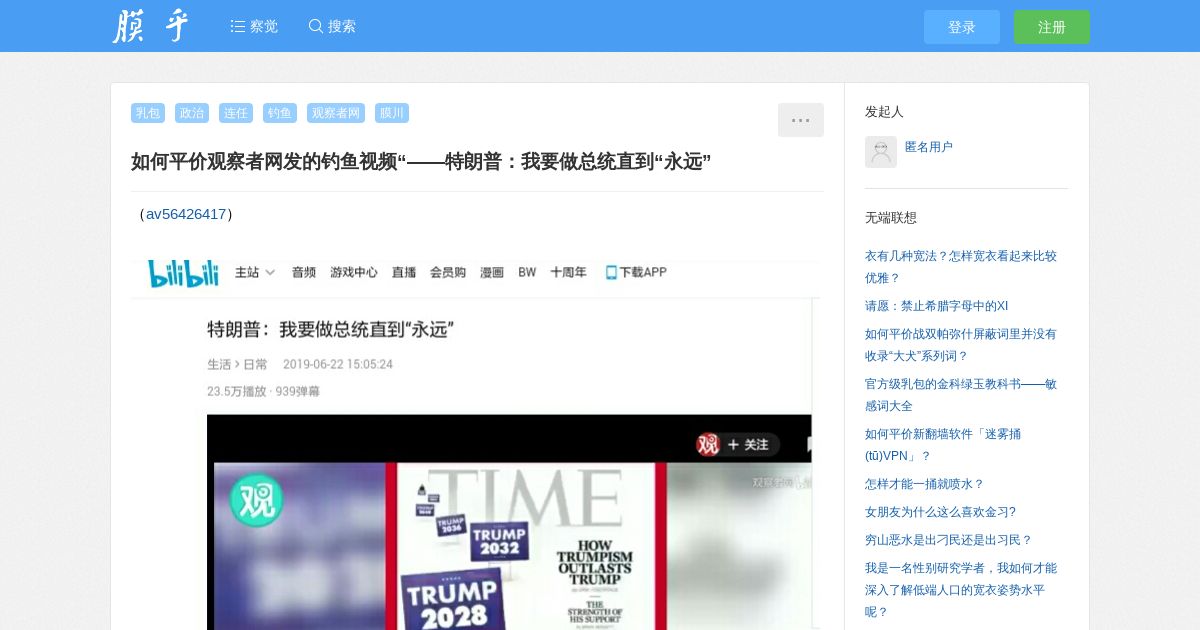The image size is (1200, 630).
Task: Click the 无端联想 section heading
Action: pyautogui.click(x=891, y=218)
